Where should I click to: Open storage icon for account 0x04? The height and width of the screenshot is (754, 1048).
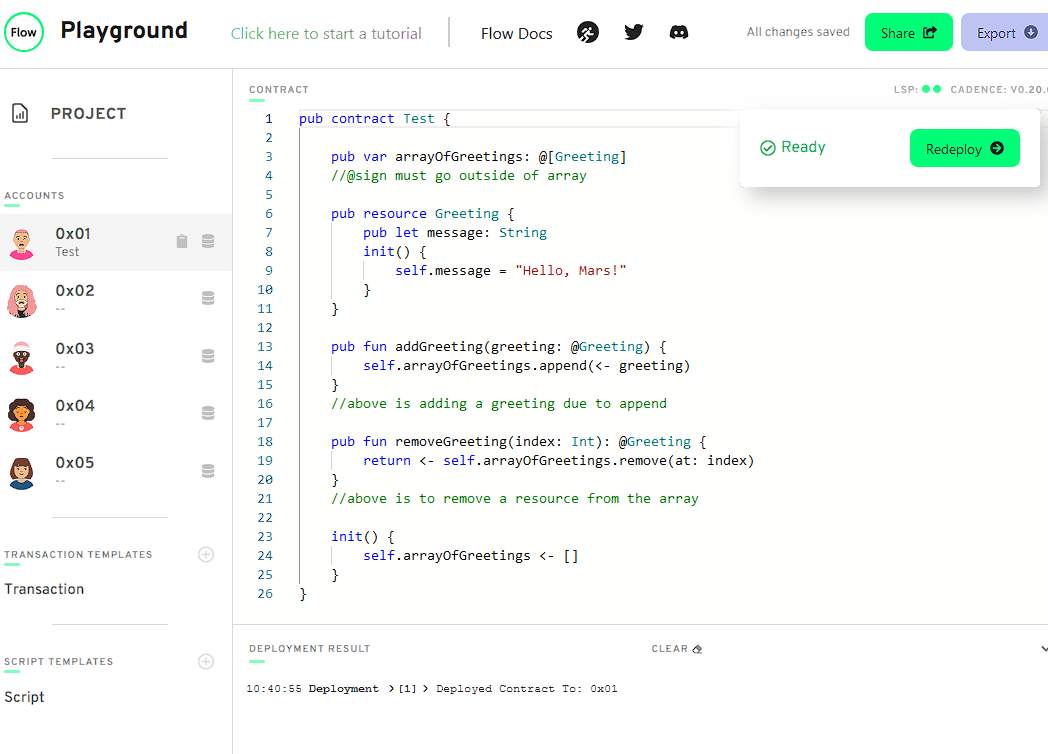click(208, 413)
